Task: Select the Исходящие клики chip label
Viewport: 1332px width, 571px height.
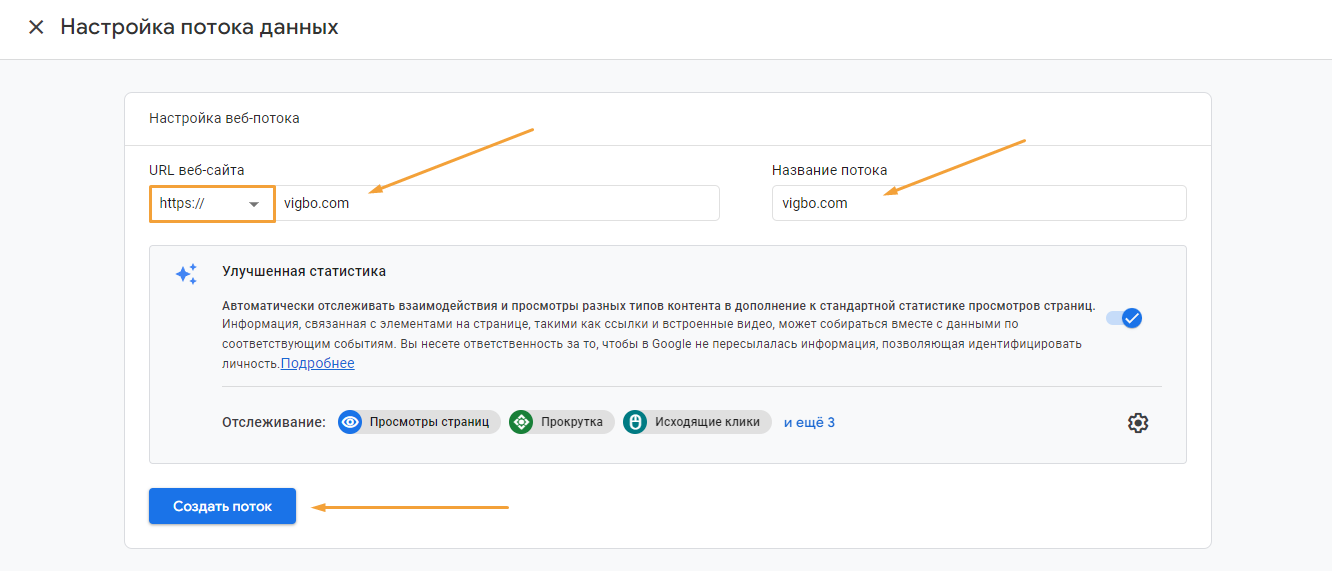Action: tap(708, 422)
